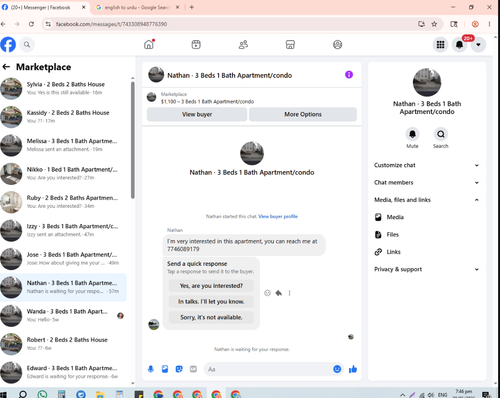This screenshot has width=500, height=398.
Task: Send quick reply 'Yes, are you interested?'
Action: [x=211, y=286]
